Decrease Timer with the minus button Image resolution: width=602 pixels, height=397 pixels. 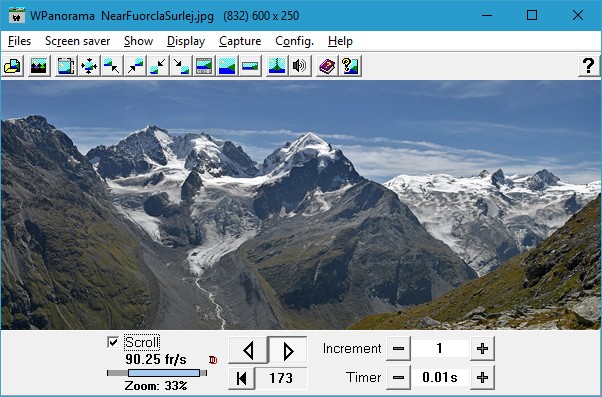pyautogui.click(x=398, y=378)
